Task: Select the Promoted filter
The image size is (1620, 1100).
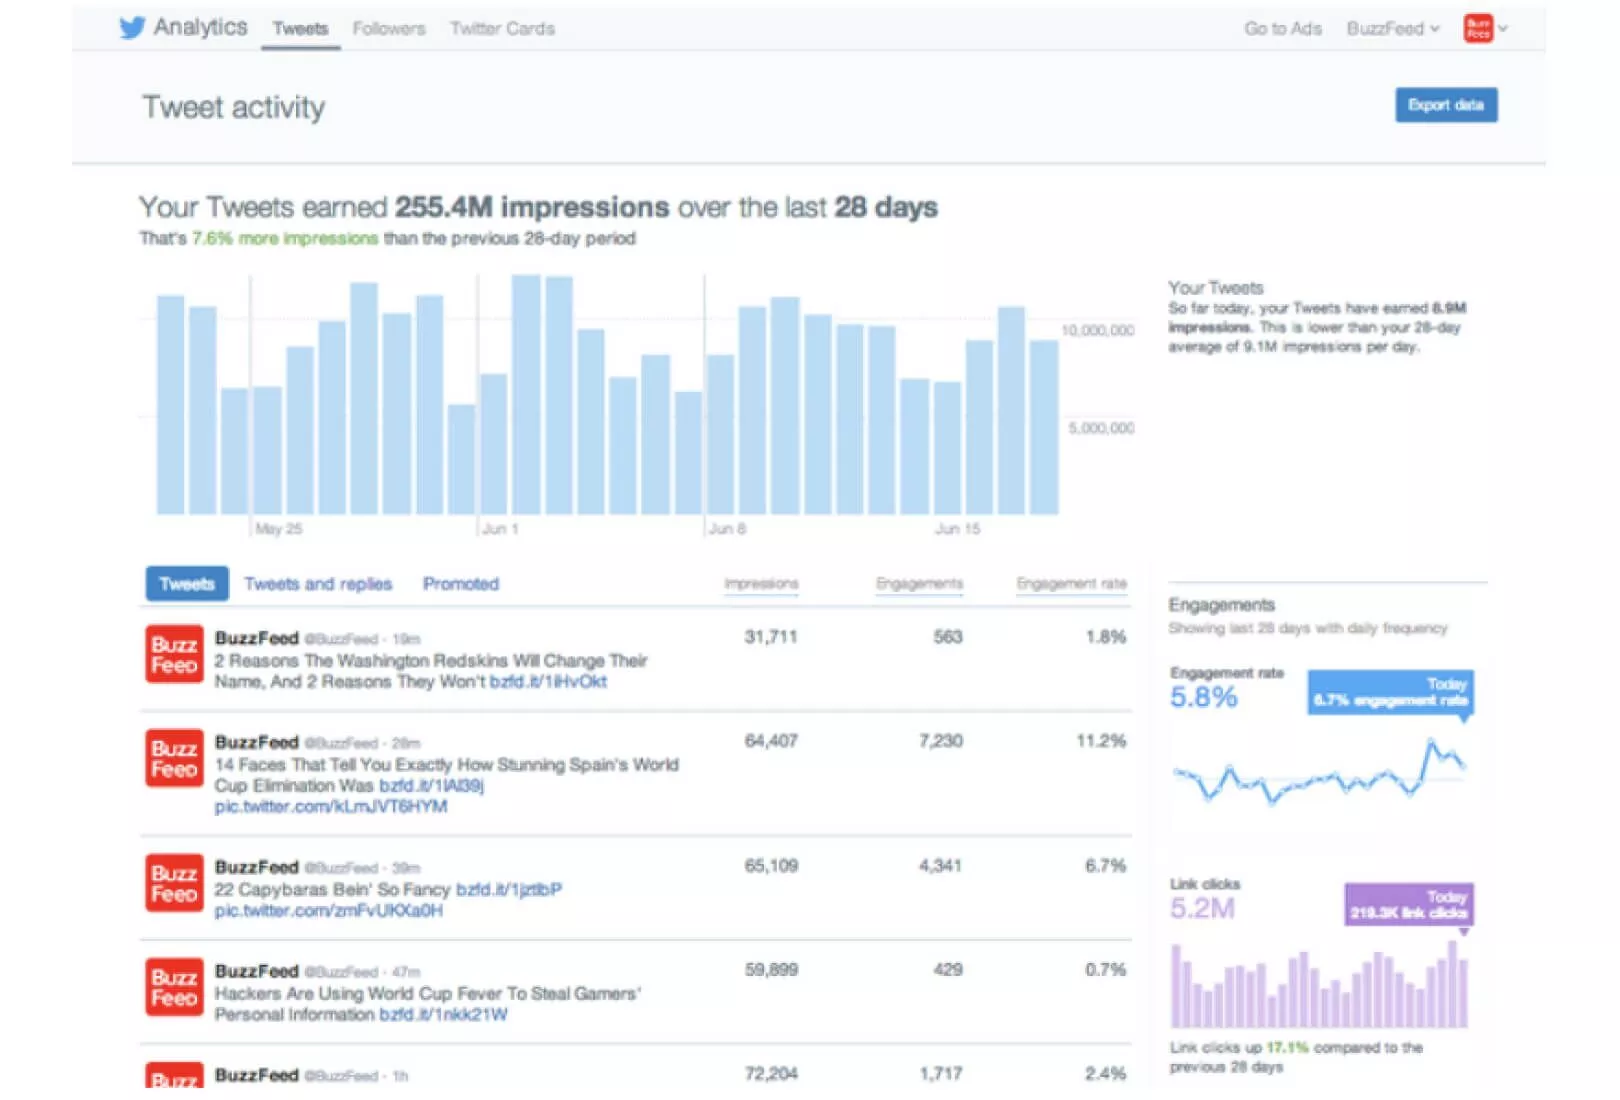Action: click(x=460, y=584)
